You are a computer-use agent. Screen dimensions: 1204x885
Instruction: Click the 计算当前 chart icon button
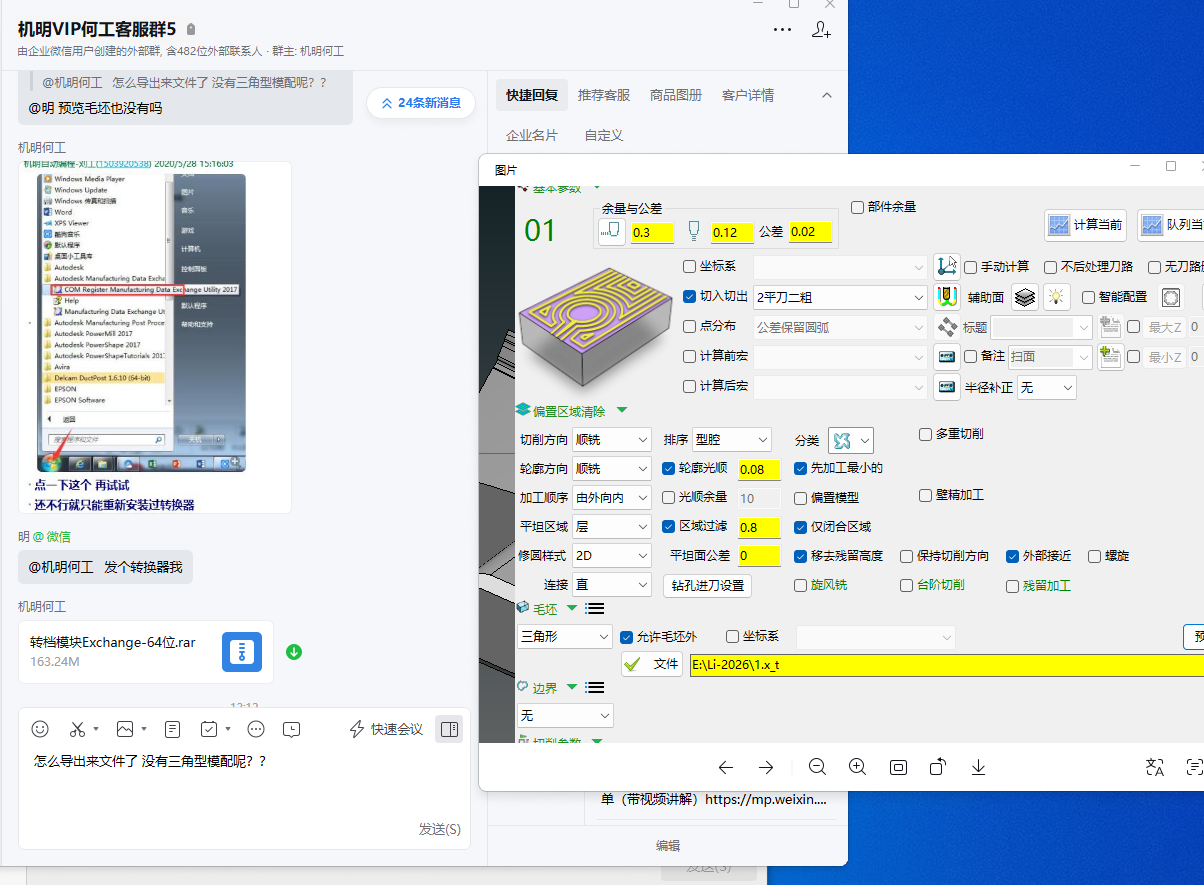(1085, 226)
